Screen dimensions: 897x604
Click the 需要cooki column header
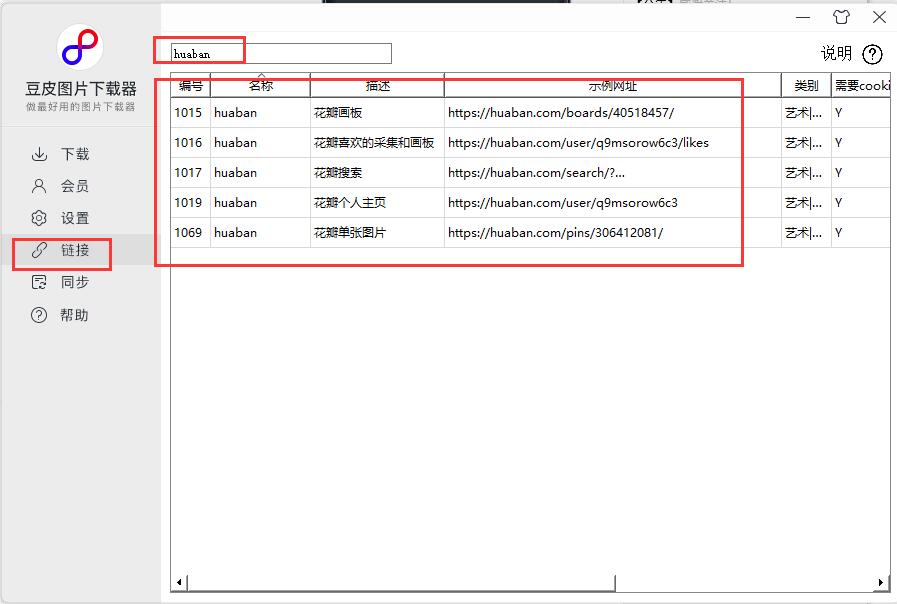[862, 85]
